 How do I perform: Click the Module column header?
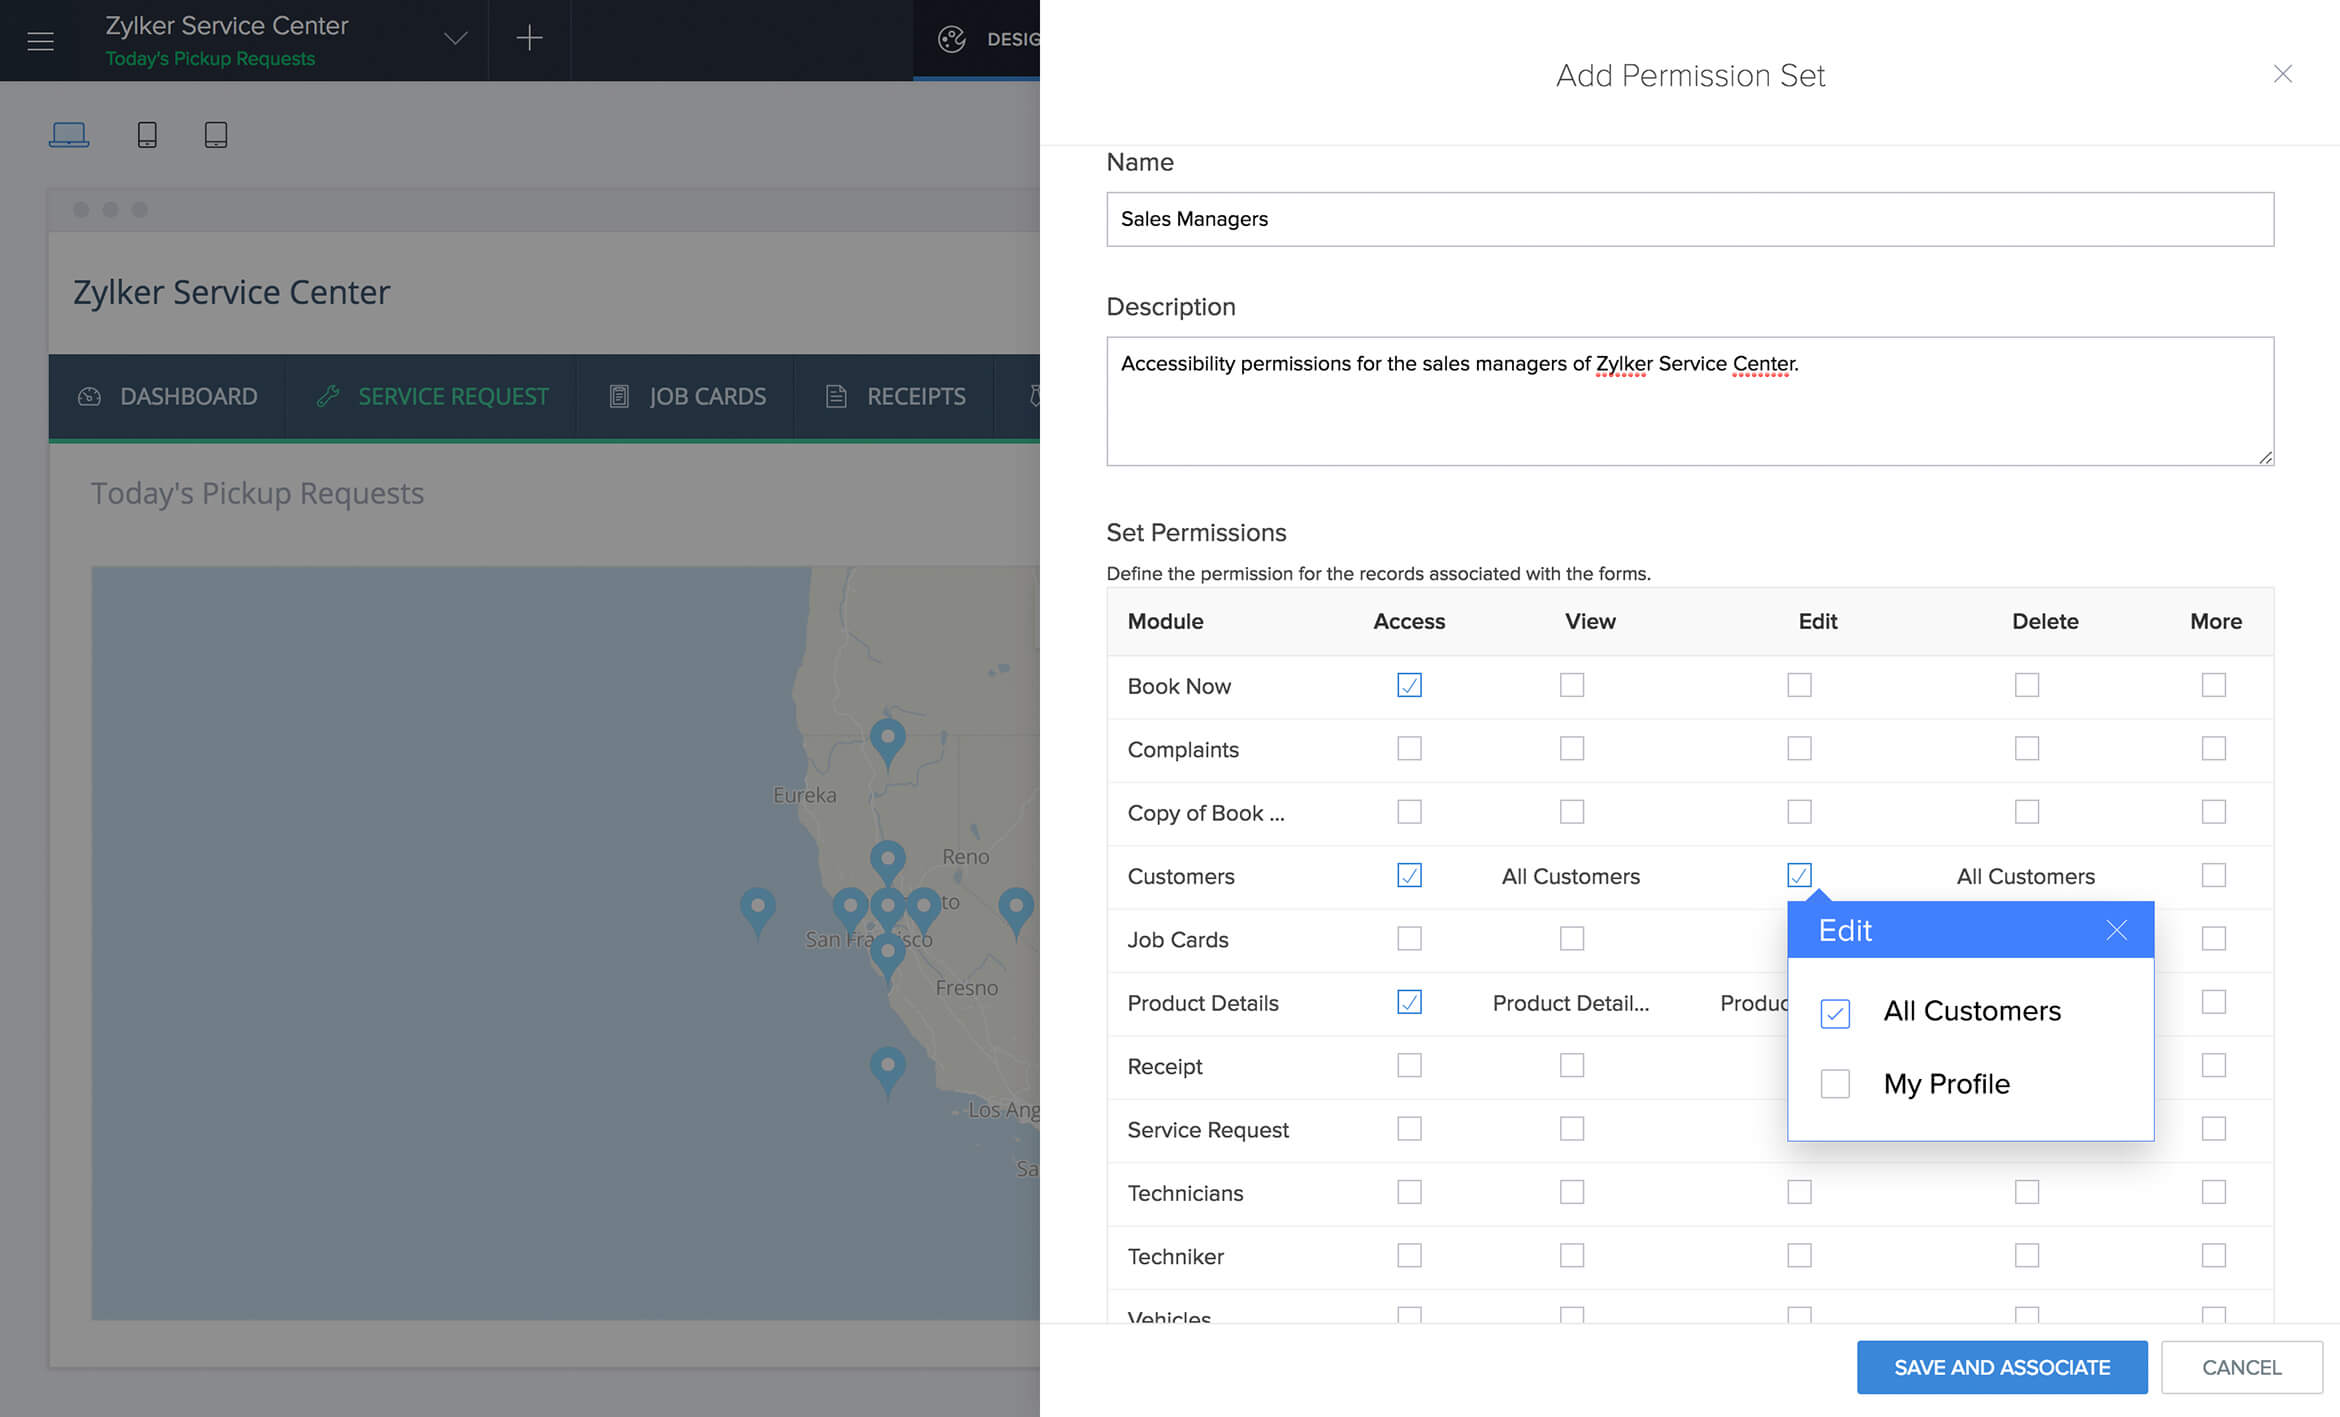click(x=1165, y=621)
